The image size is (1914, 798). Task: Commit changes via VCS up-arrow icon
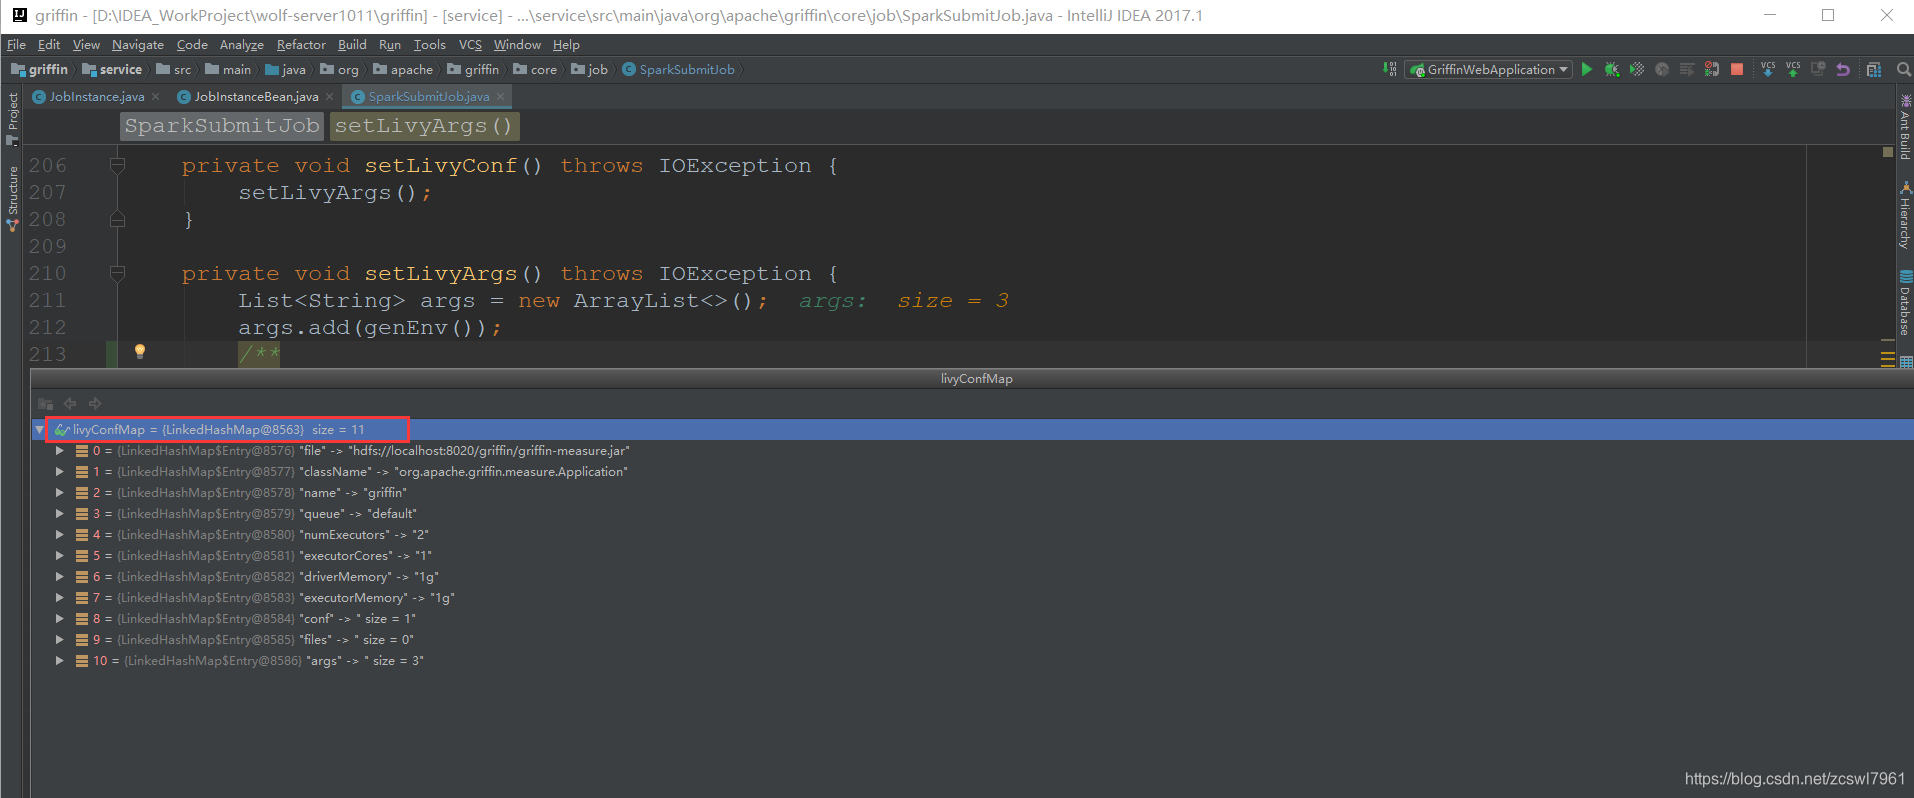(x=1793, y=69)
